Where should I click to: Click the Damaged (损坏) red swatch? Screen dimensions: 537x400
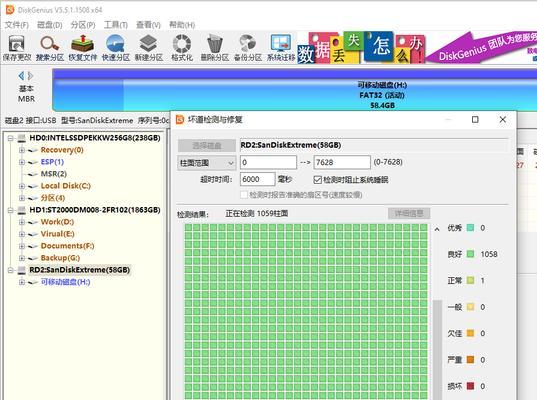click(471, 386)
